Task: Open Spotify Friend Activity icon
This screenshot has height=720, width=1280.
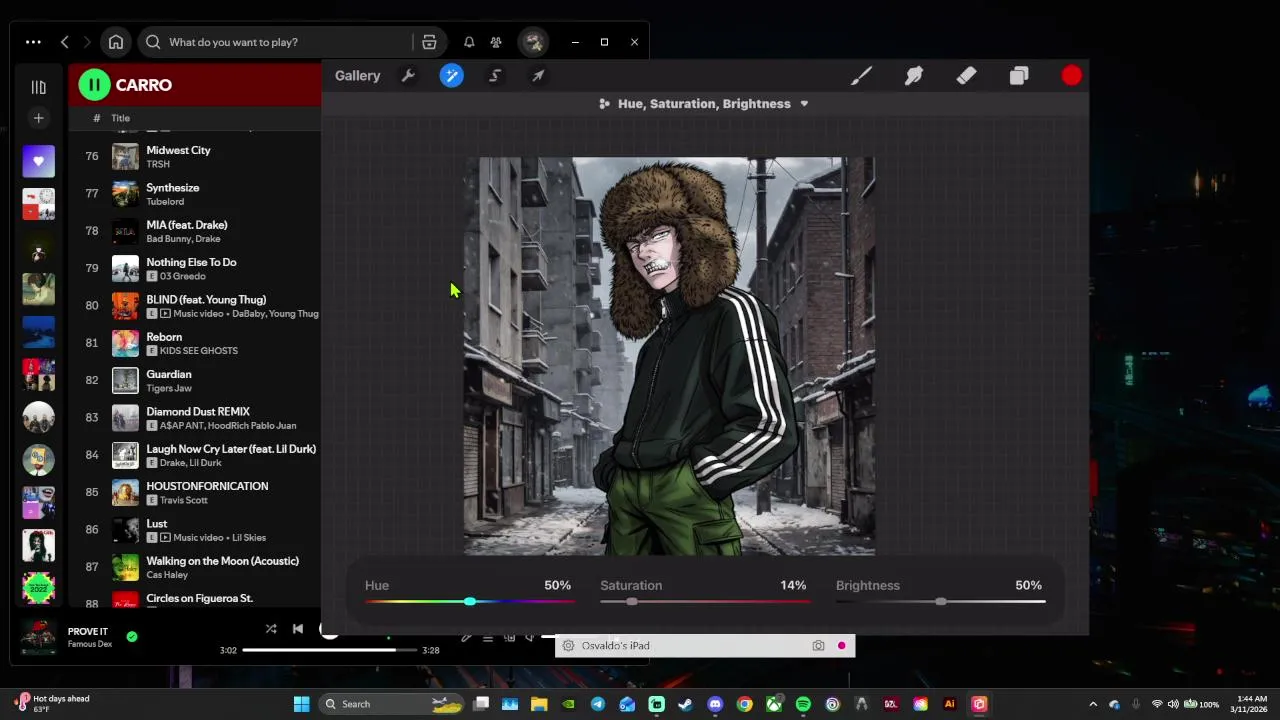Action: 496,42
